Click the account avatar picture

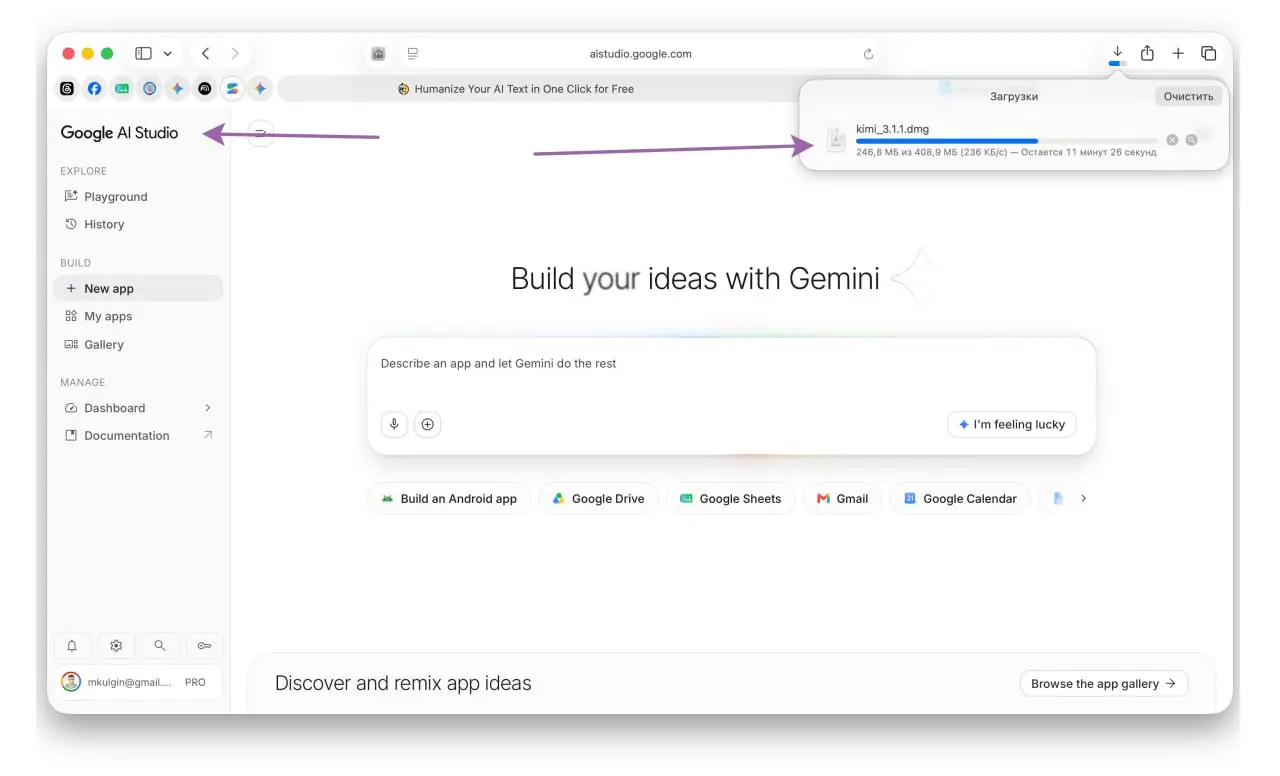point(71,682)
